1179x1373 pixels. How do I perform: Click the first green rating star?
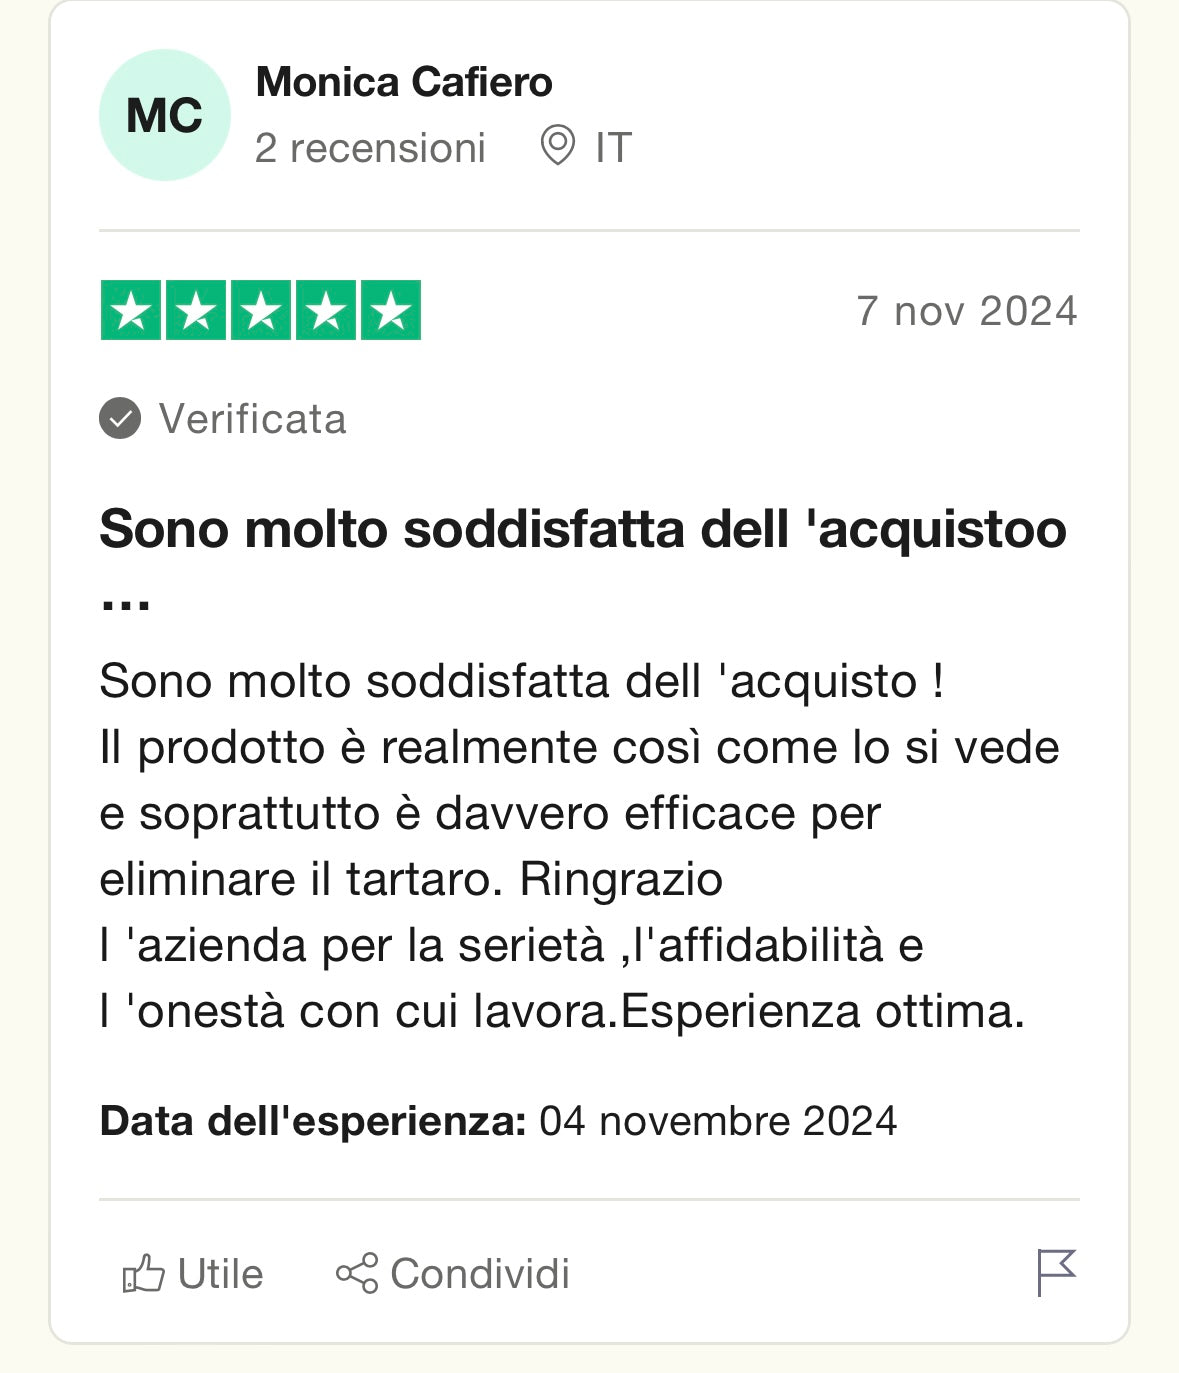pos(131,311)
